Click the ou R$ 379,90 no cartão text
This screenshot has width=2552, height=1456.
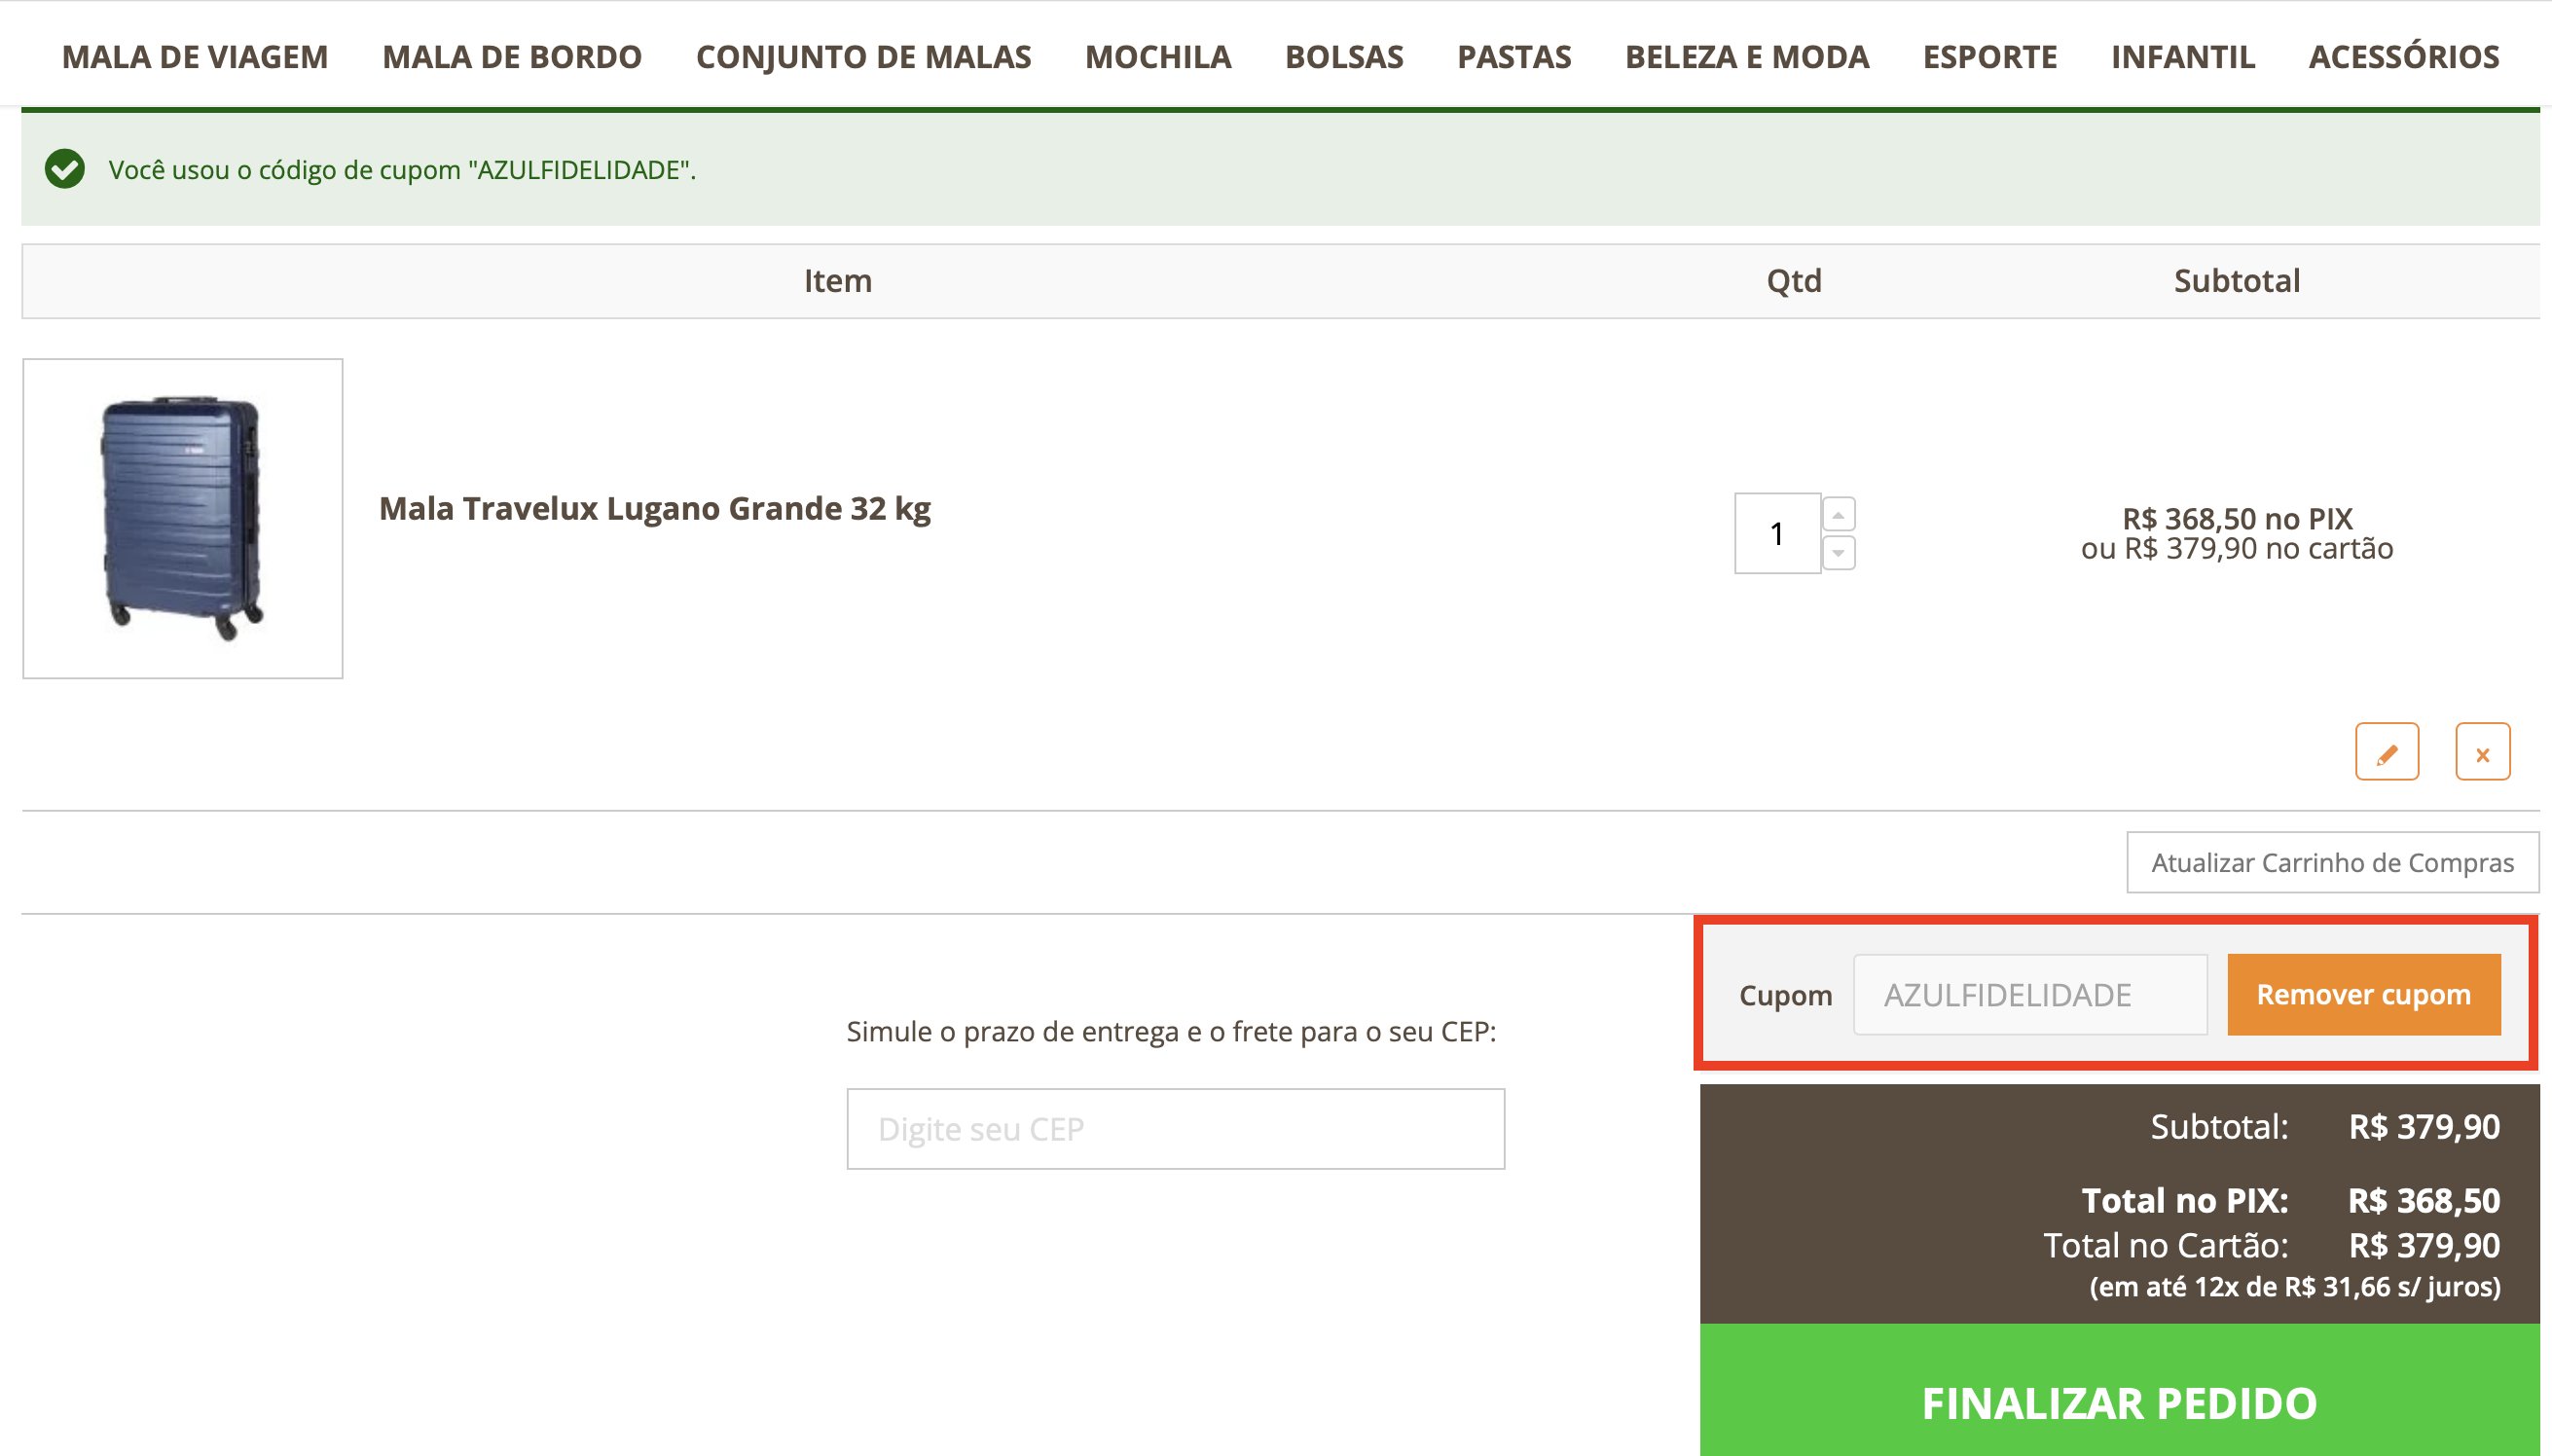click(x=2237, y=549)
